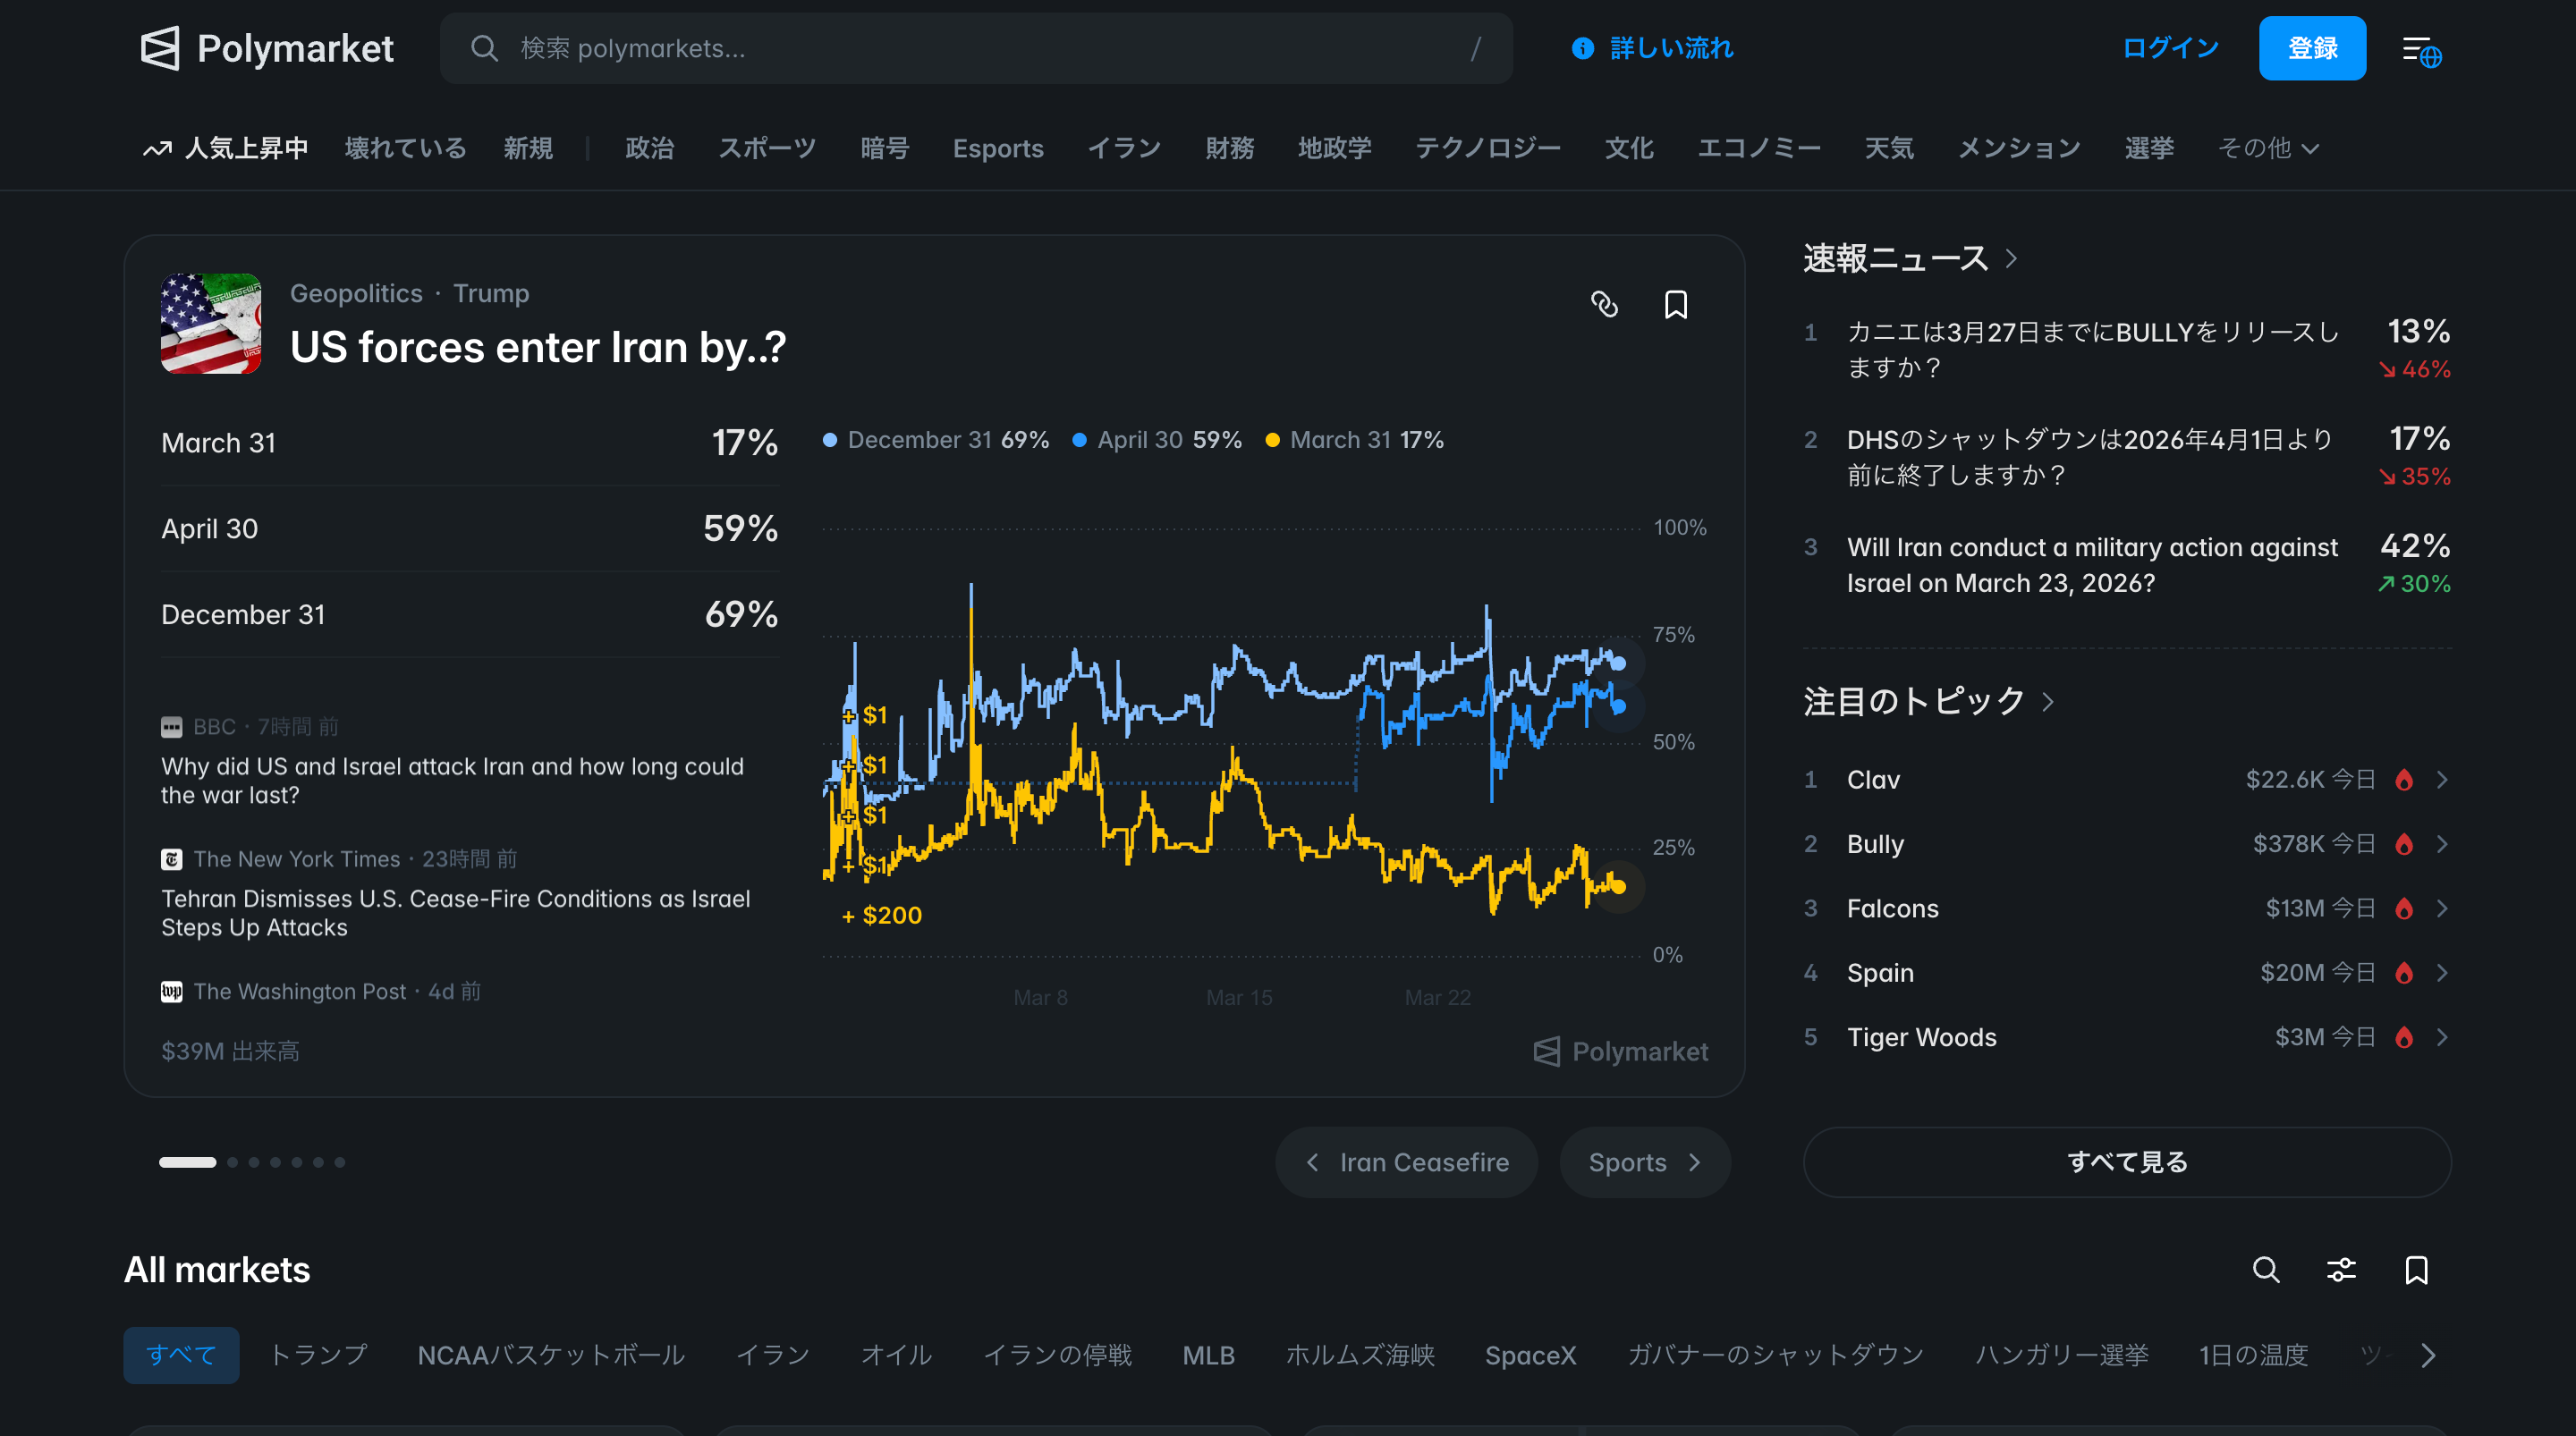
Task: Select the NCAAバスケットボール filter chip
Action: tap(551, 1355)
